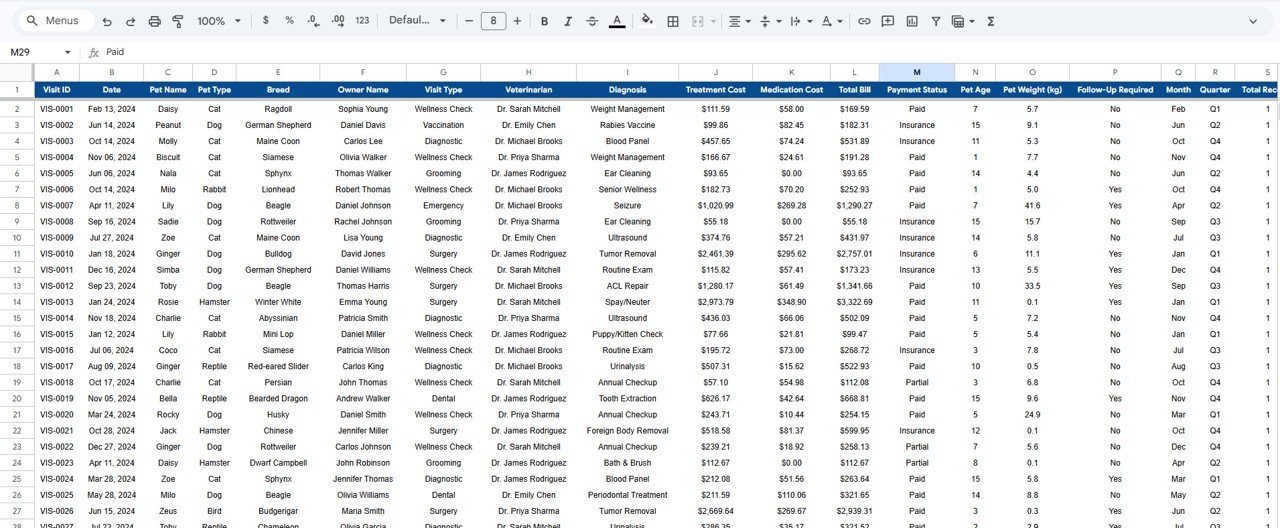The height and width of the screenshot is (528, 1280).
Task: Open text rotation dropdown
Action: pyautogui.click(x=831, y=21)
